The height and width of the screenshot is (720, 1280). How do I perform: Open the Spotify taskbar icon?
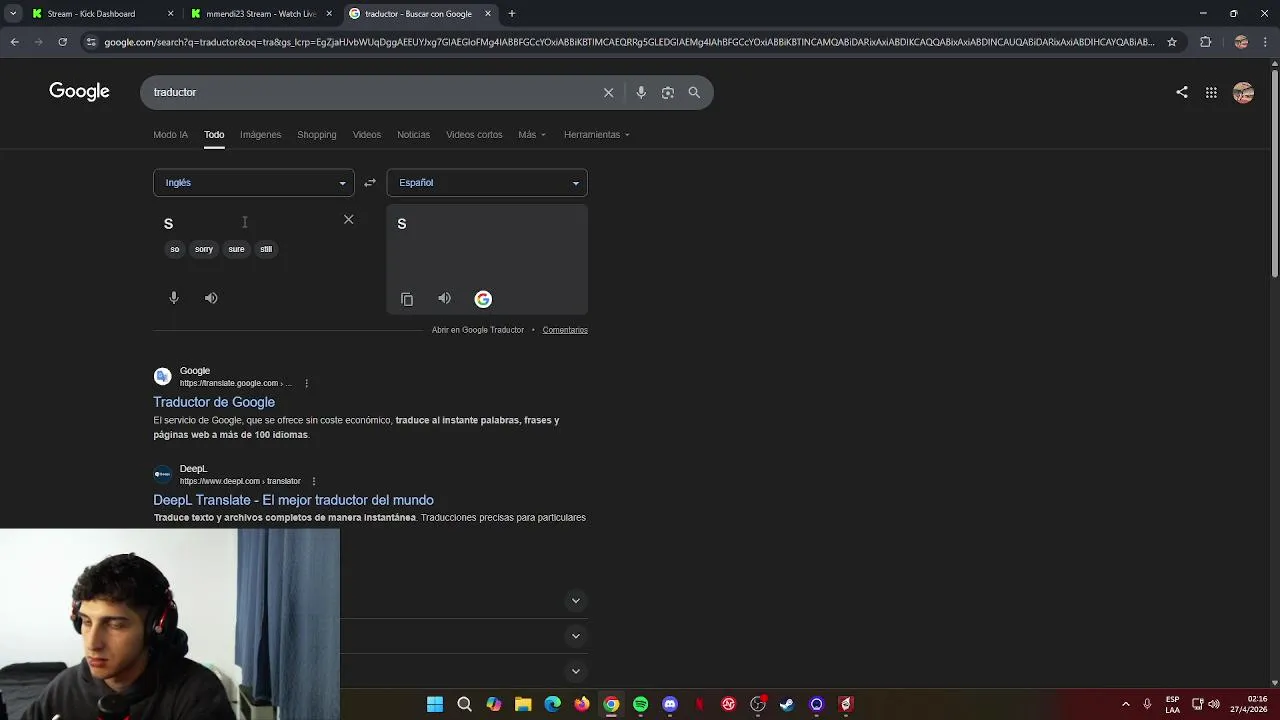tap(640, 704)
